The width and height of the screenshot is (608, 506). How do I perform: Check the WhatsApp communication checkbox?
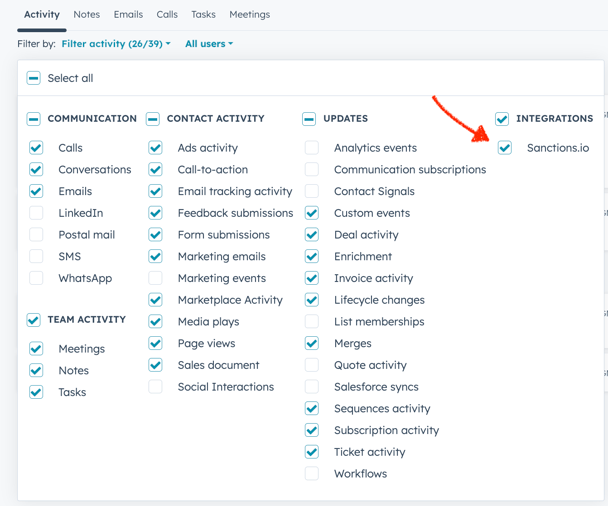[x=37, y=278]
